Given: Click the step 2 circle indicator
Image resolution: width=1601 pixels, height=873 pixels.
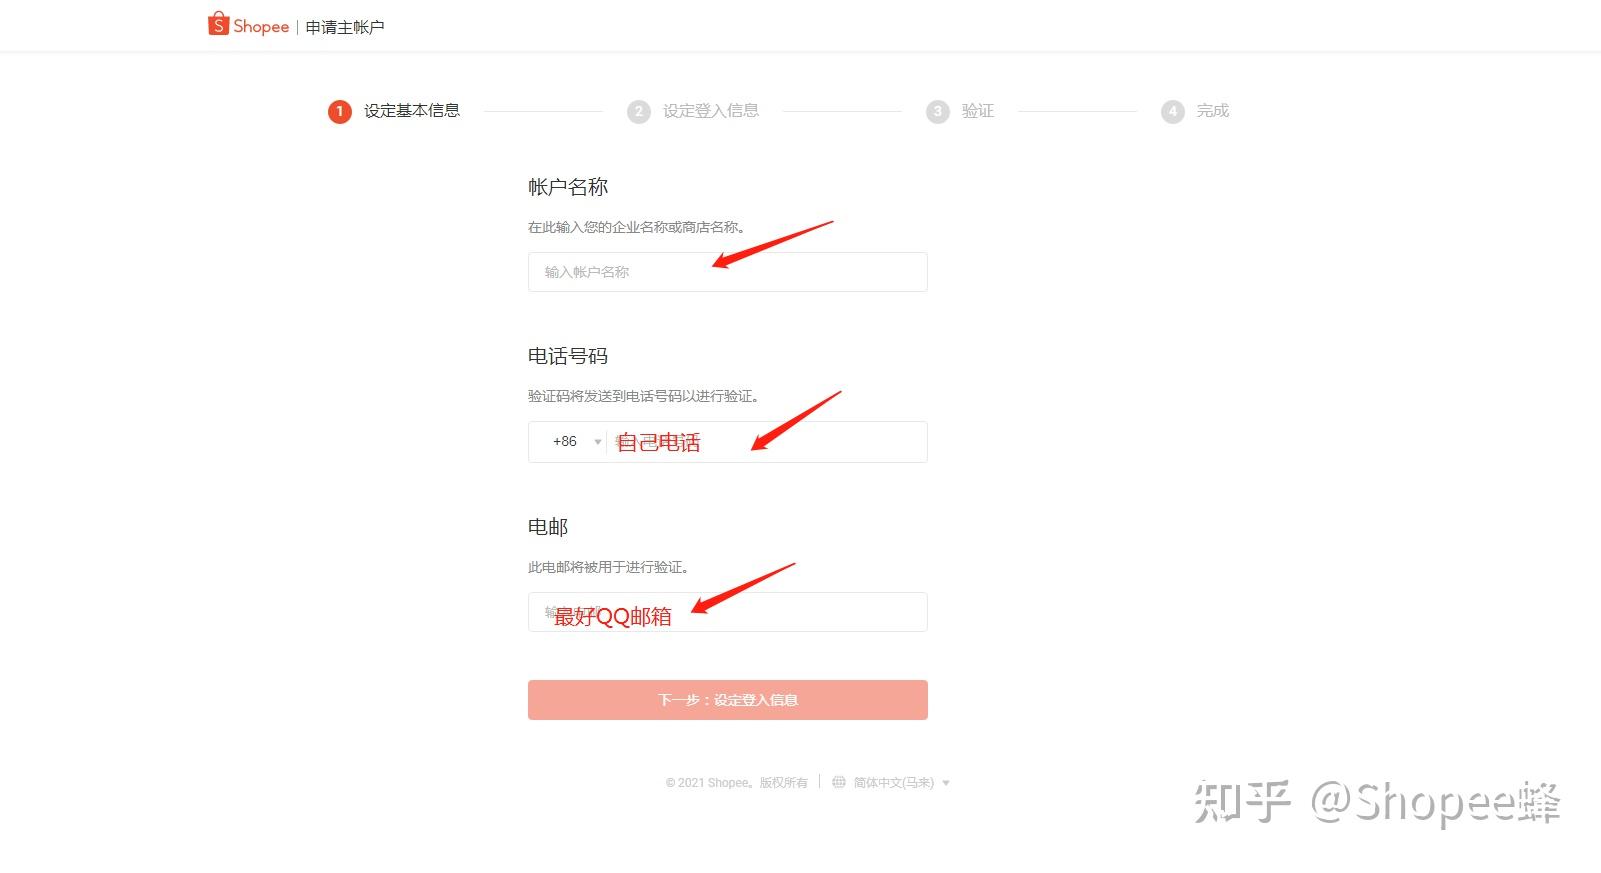Looking at the screenshot, I should pos(639,111).
